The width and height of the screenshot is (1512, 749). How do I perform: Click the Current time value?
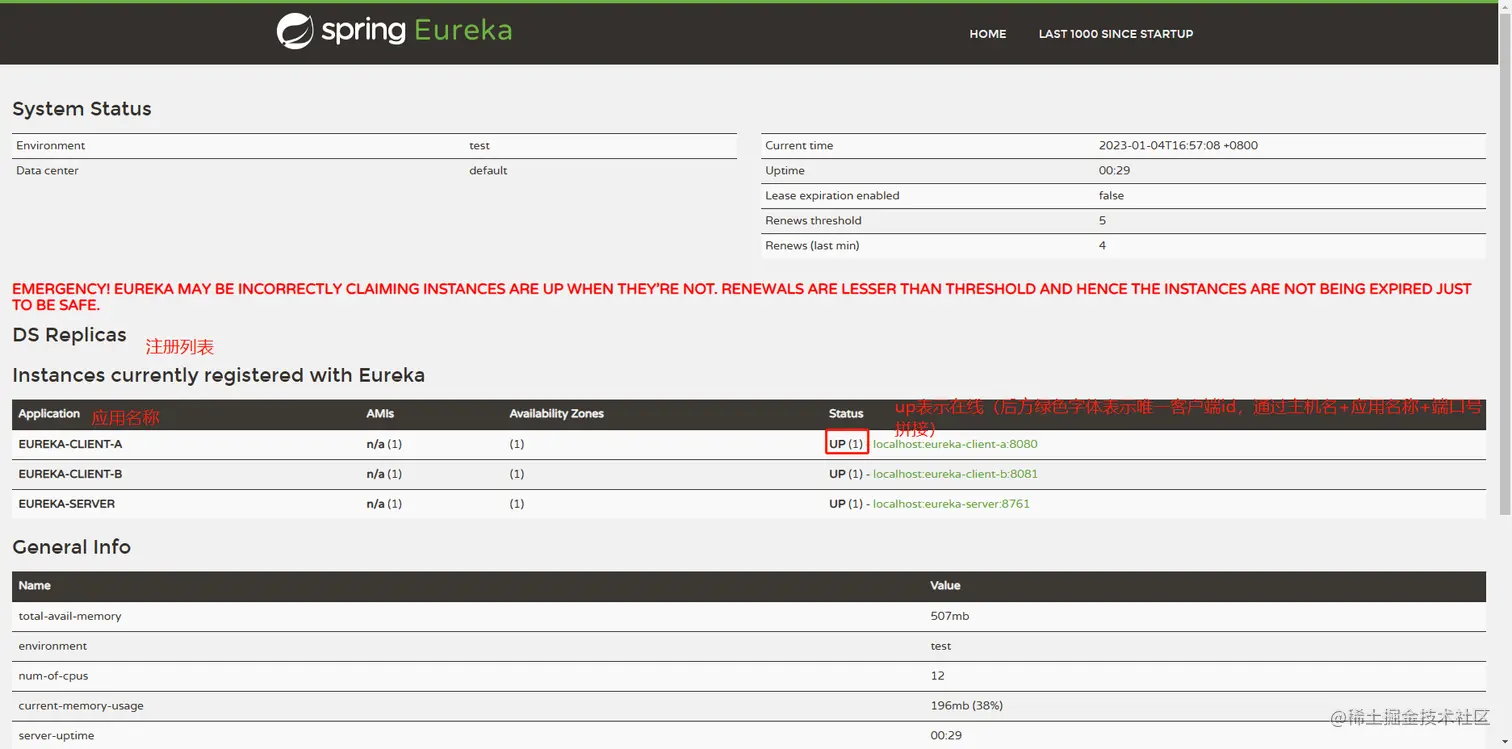coord(1178,146)
